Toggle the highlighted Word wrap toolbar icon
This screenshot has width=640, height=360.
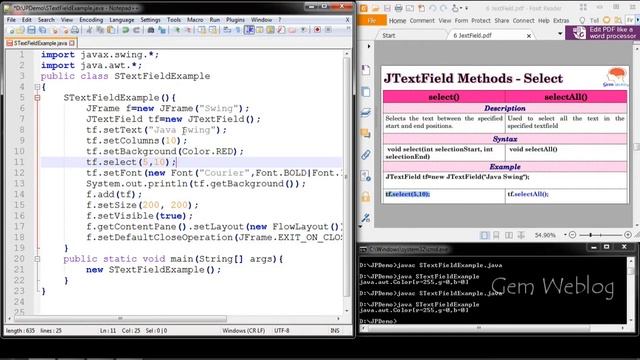(249, 30)
